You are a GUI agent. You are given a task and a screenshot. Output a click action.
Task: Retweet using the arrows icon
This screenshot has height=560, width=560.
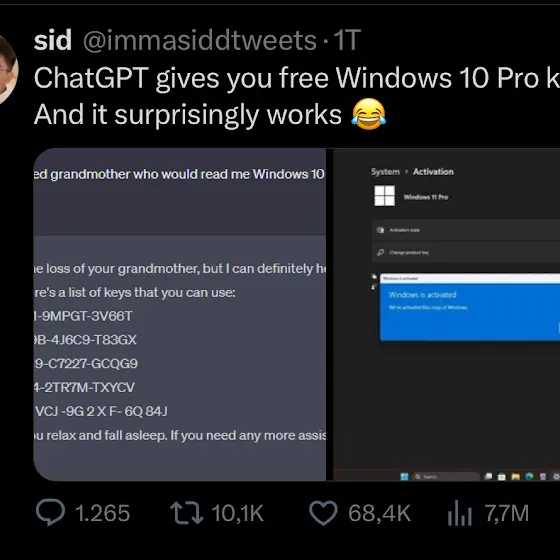pyautogui.click(x=186, y=513)
